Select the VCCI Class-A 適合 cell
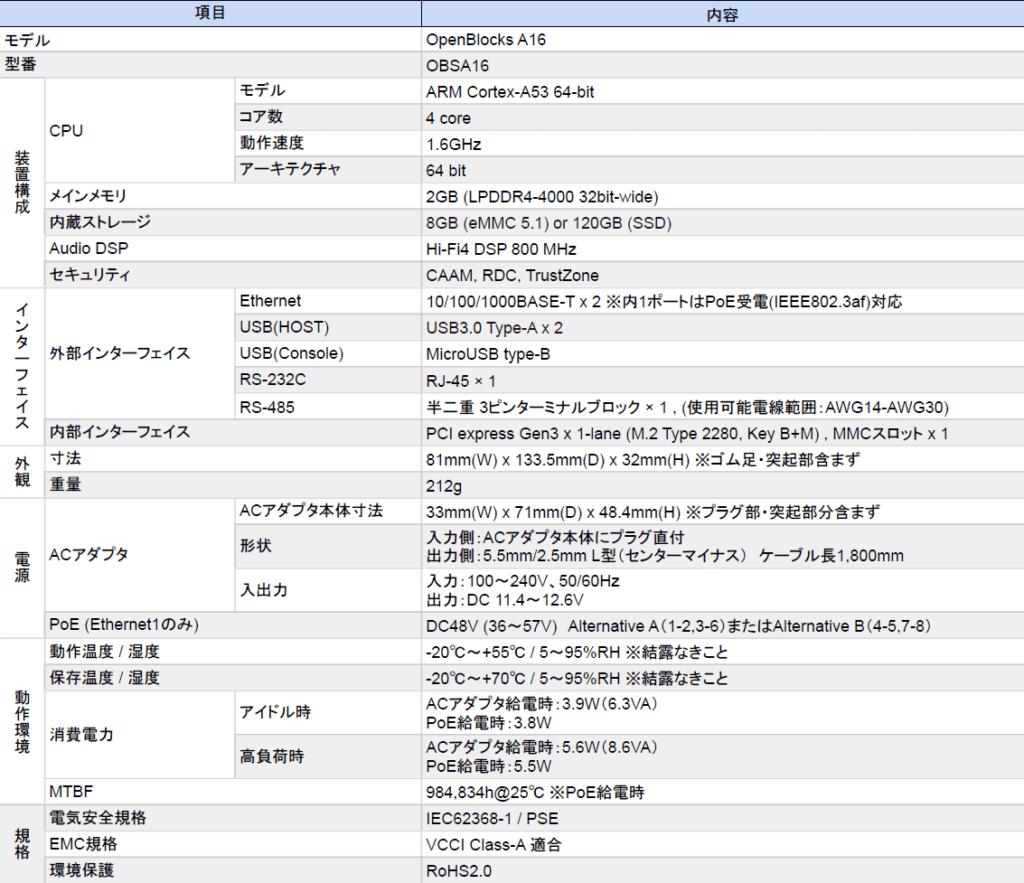 coord(493,844)
